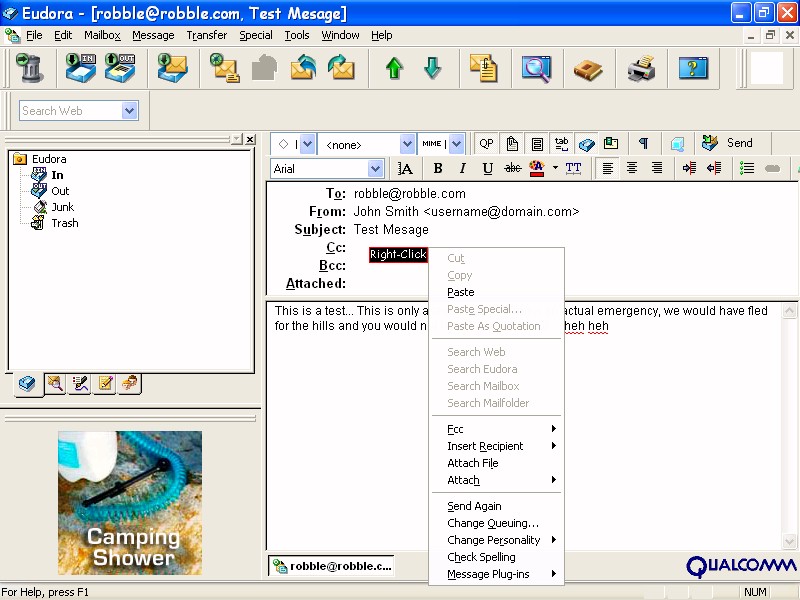This screenshot has height=600, width=800.
Task: Click the increase indent icon
Action: 689,168
